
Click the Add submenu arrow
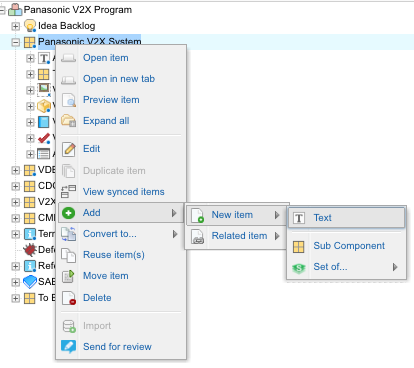tap(174, 213)
